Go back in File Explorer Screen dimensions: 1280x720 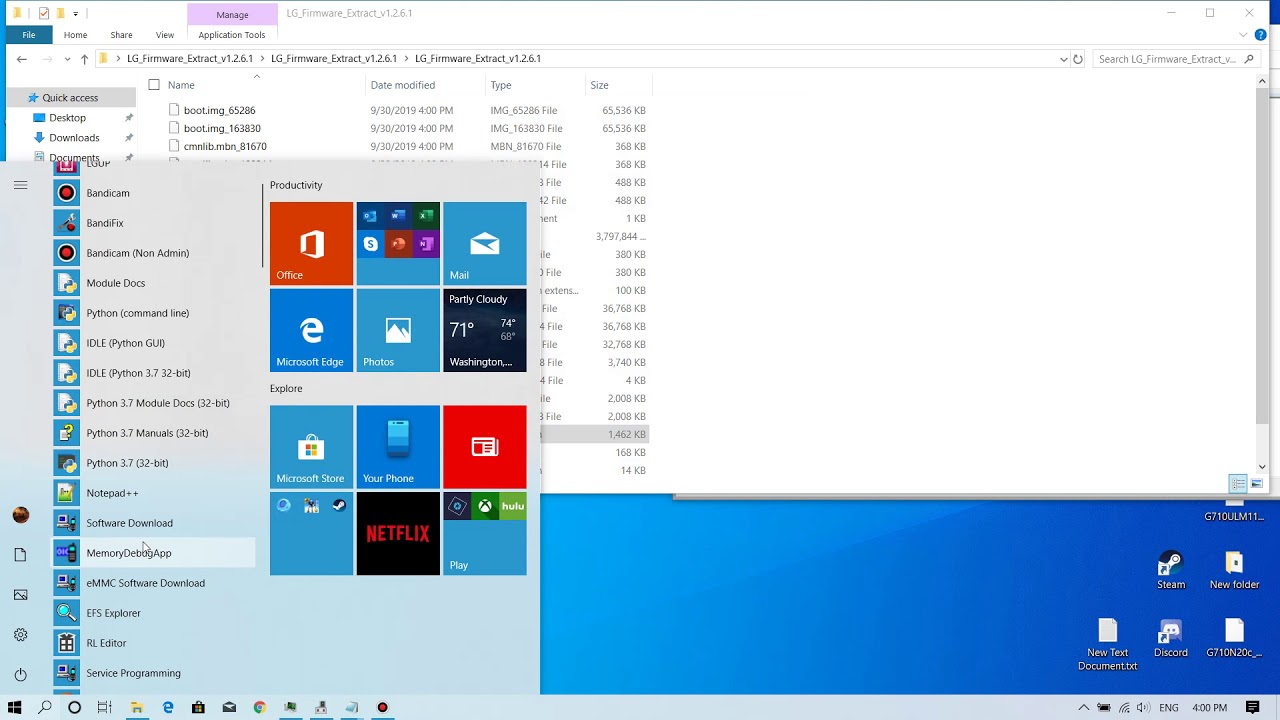21,59
